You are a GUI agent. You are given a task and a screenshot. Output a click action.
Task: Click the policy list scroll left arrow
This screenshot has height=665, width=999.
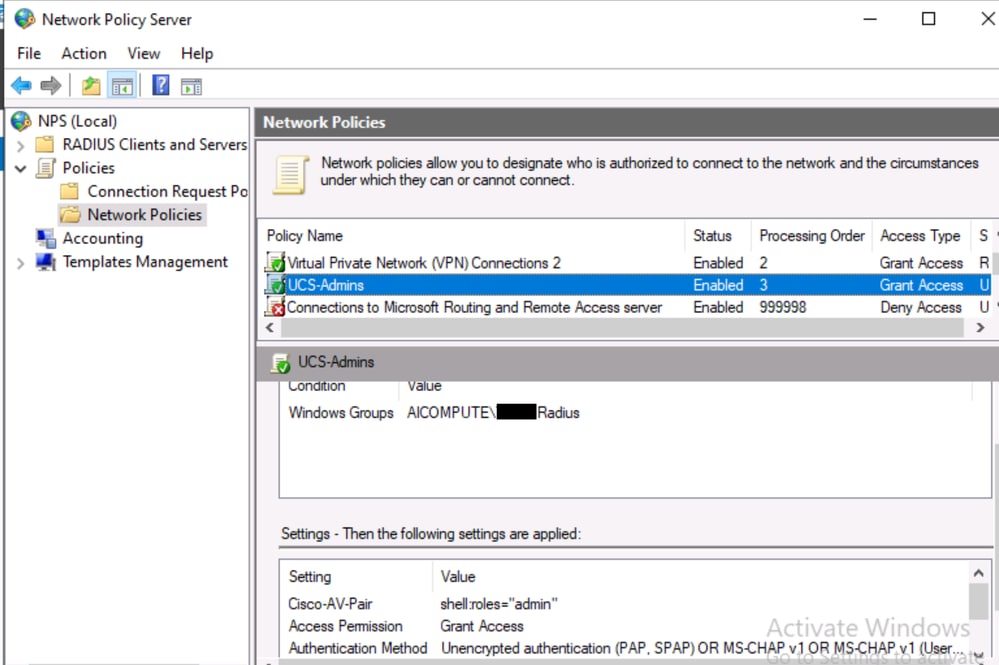point(270,327)
